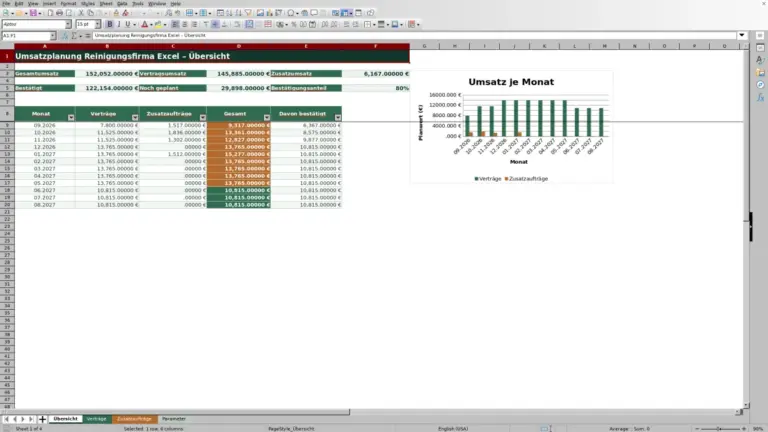Viewport: 768px width, 432px height.
Task: Click the Umsatz je Monat chart
Action: tap(511, 127)
